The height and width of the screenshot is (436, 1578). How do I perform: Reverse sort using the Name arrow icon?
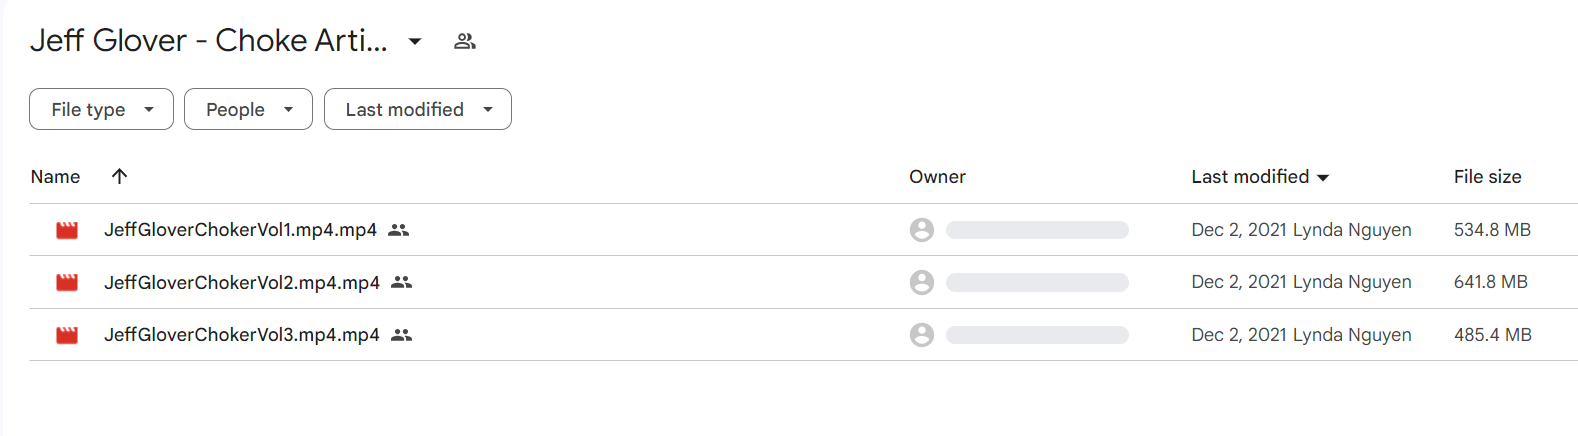(119, 176)
